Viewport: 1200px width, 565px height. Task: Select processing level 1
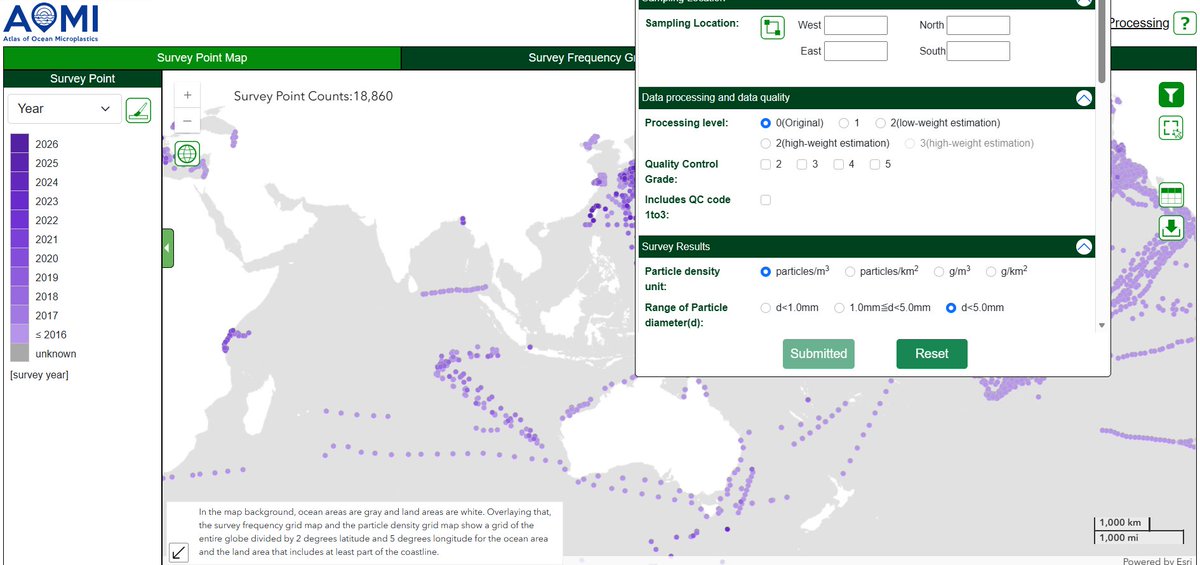pos(845,123)
